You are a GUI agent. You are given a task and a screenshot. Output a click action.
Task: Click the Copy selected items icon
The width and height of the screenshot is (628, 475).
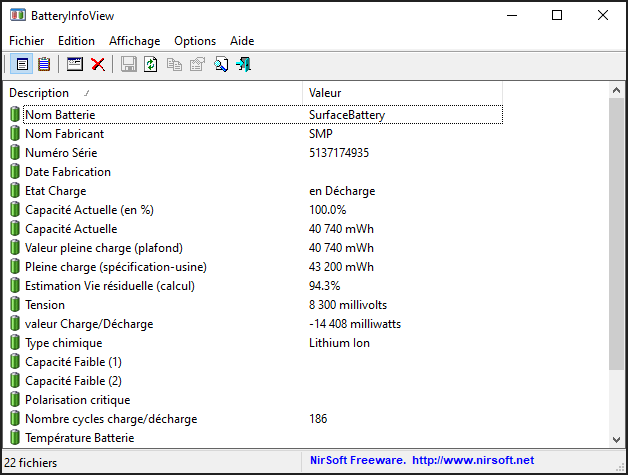tap(174, 65)
